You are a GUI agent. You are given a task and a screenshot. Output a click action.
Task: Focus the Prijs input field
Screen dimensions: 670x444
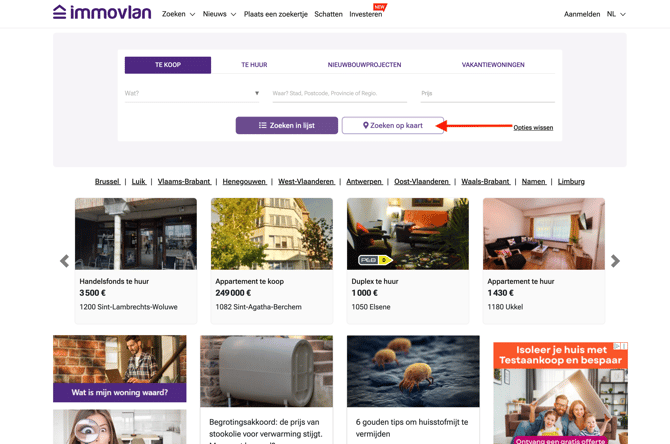[488, 93]
